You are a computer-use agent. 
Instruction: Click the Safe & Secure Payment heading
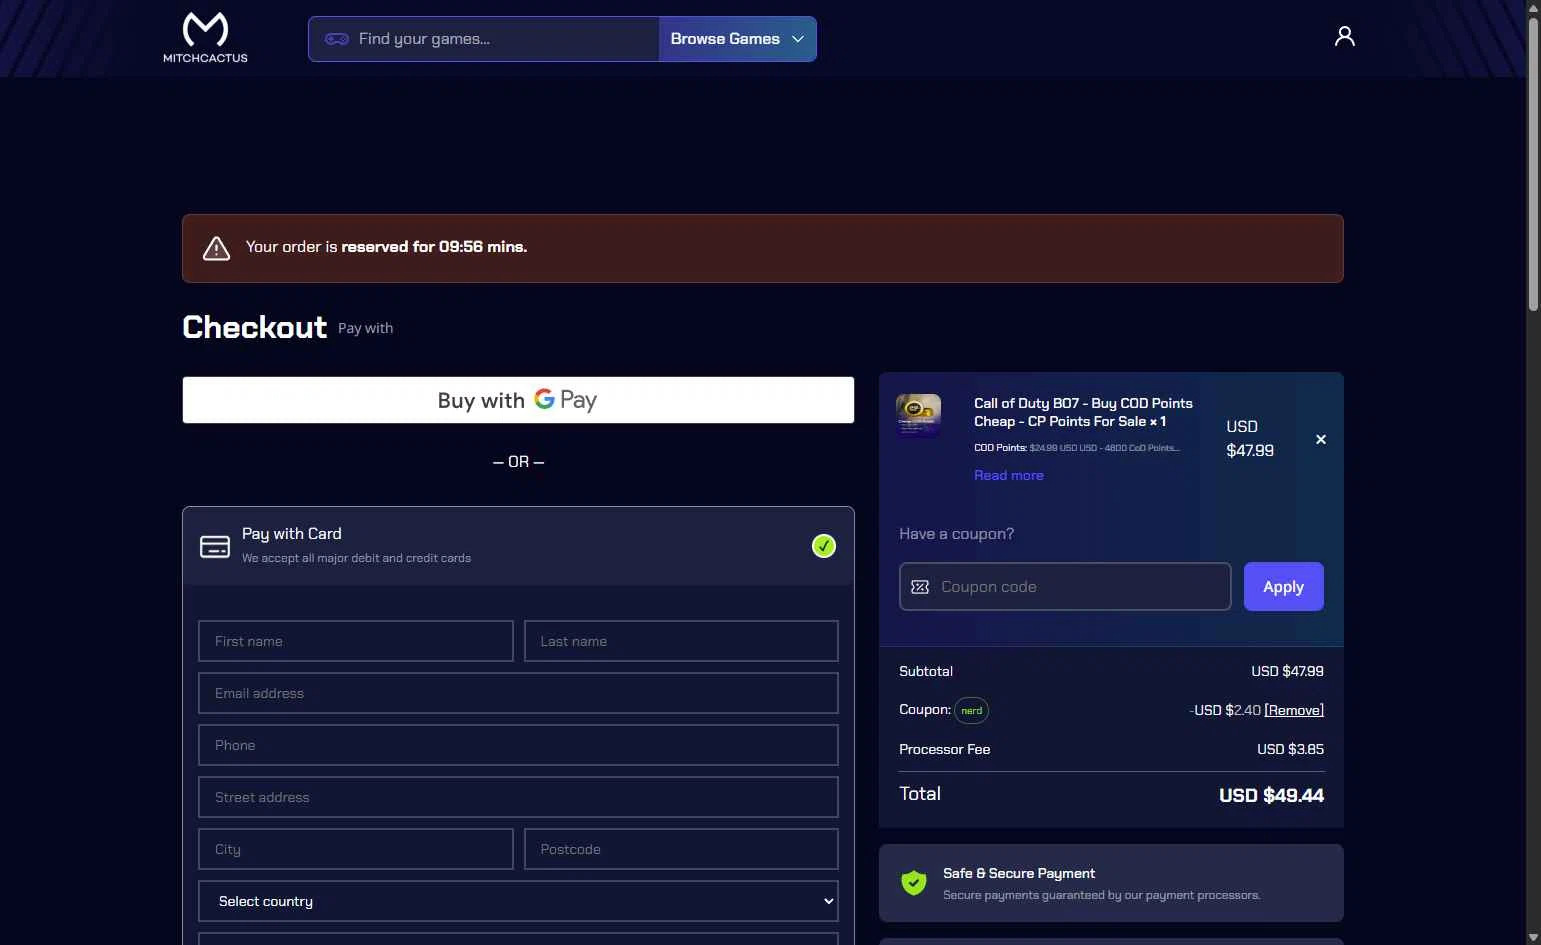click(1018, 873)
